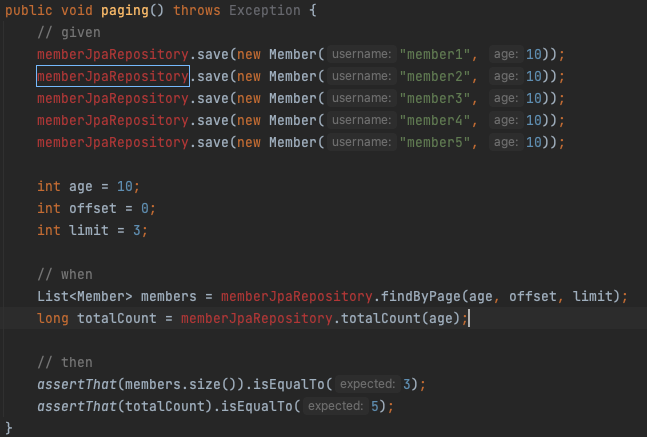Click the expected hint value 5
Screen dimensions: 647x437
pos(375,406)
